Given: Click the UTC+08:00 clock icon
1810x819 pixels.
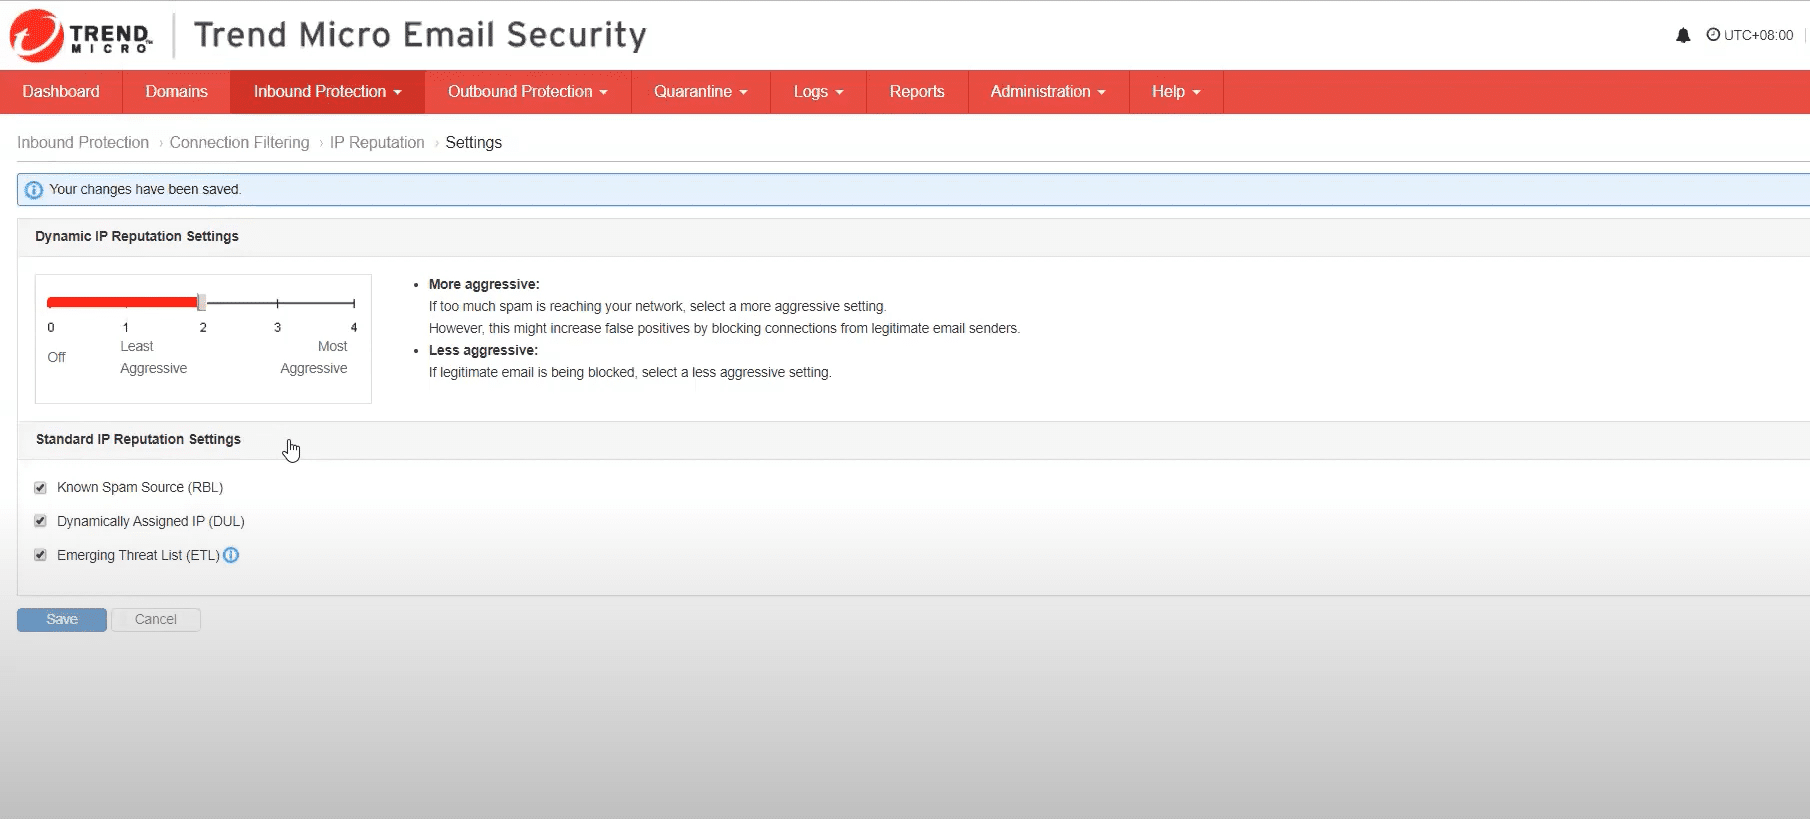Looking at the screenshot, I should coord(1713,35).
